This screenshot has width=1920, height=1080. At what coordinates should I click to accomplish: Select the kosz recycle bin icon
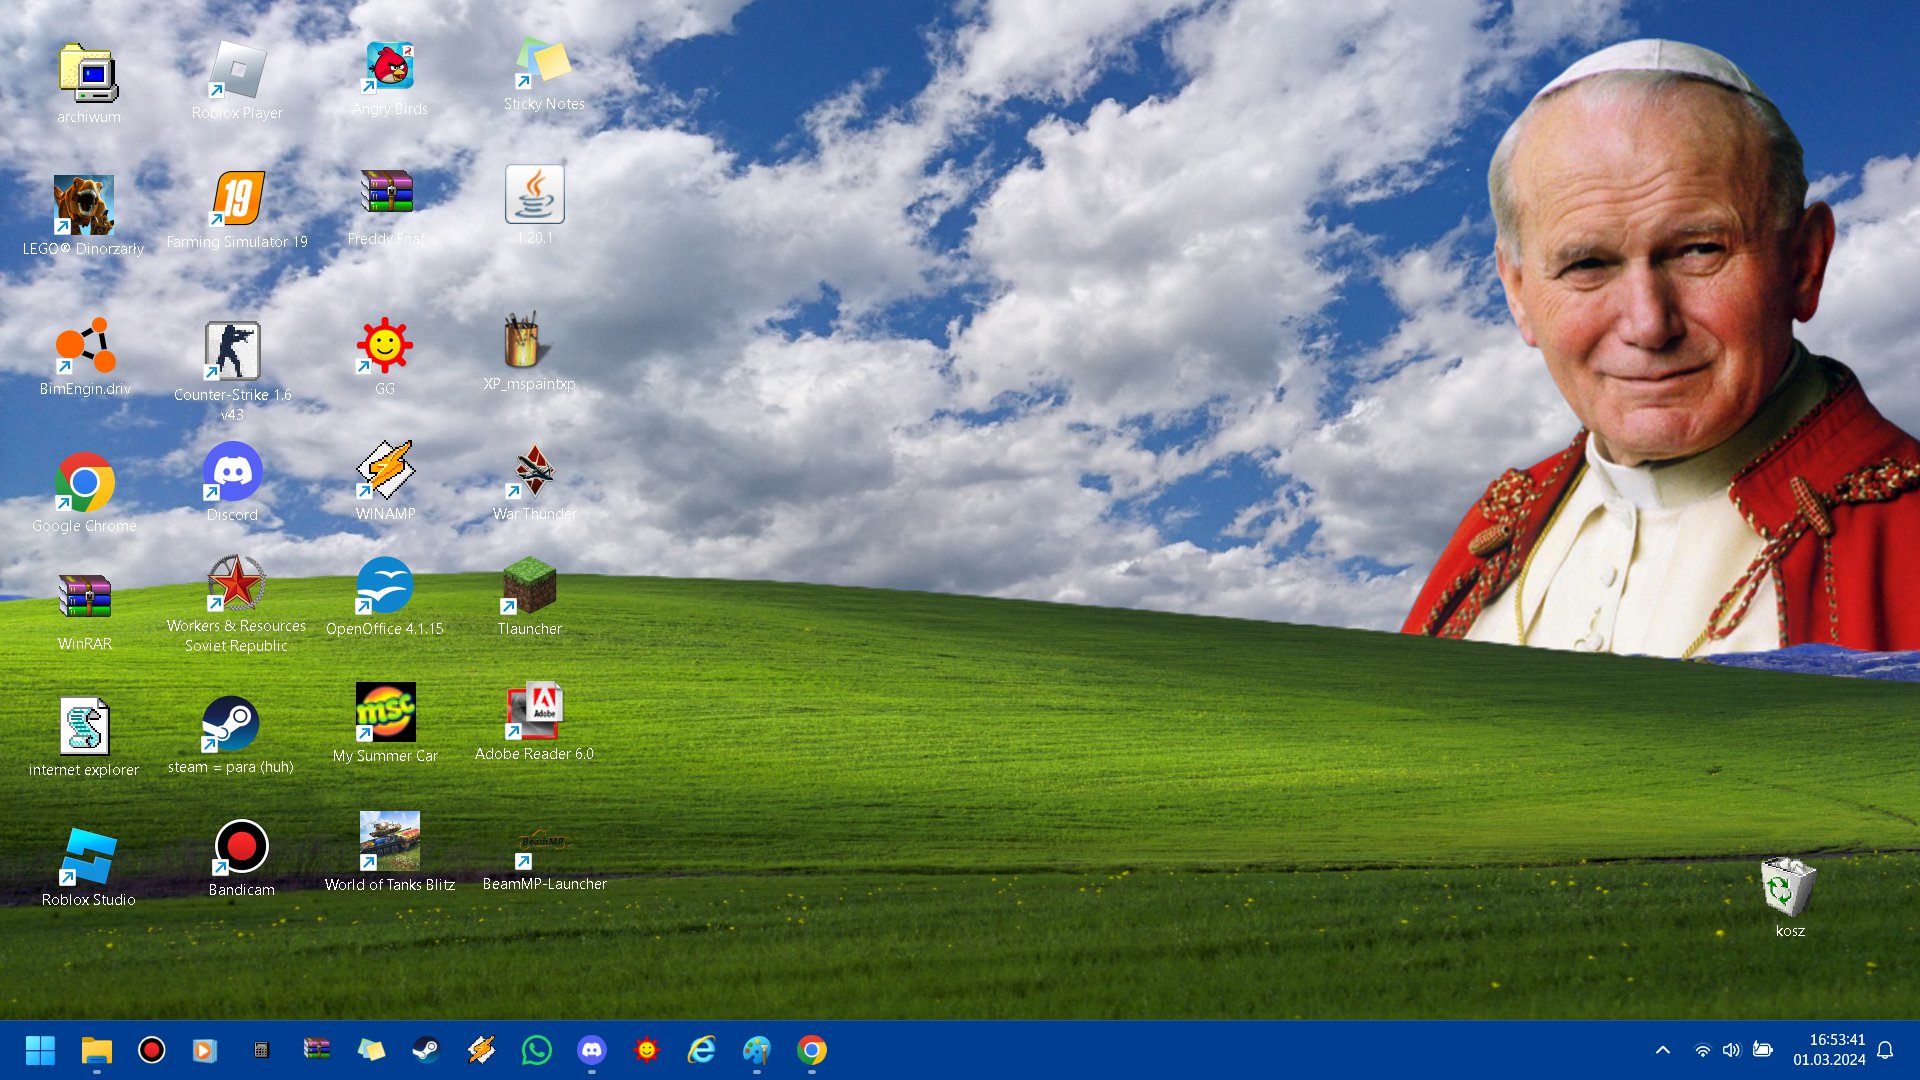click(1789, 887)
